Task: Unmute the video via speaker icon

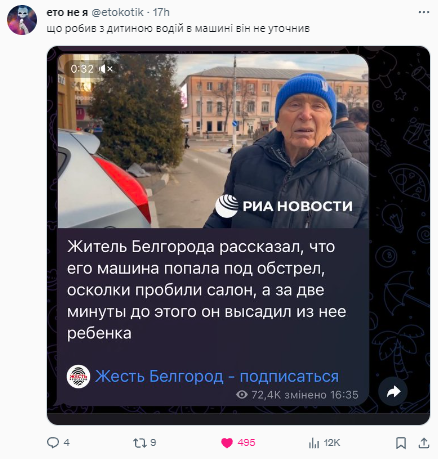Action: click(106, 69)
